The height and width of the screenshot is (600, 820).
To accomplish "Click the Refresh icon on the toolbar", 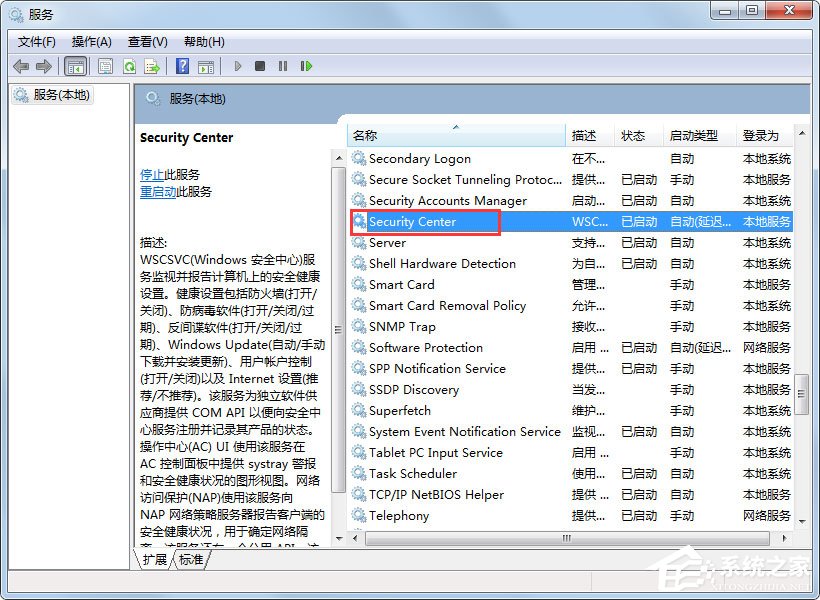I will coord(129,66).
